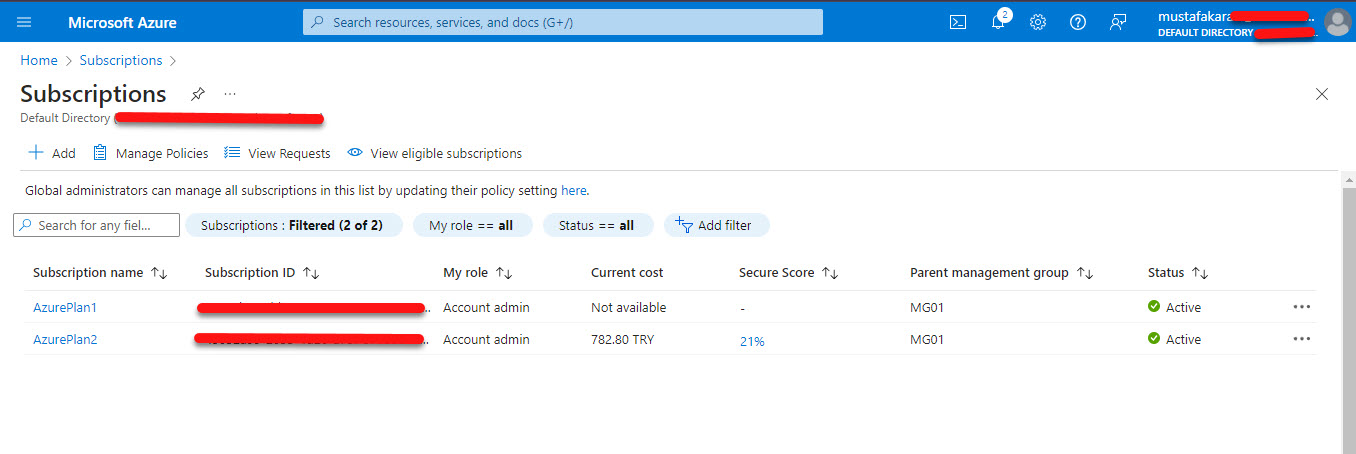The image size is (1356, 454).
Task: Click the user account avatar
Action: tap(1336, 22)
